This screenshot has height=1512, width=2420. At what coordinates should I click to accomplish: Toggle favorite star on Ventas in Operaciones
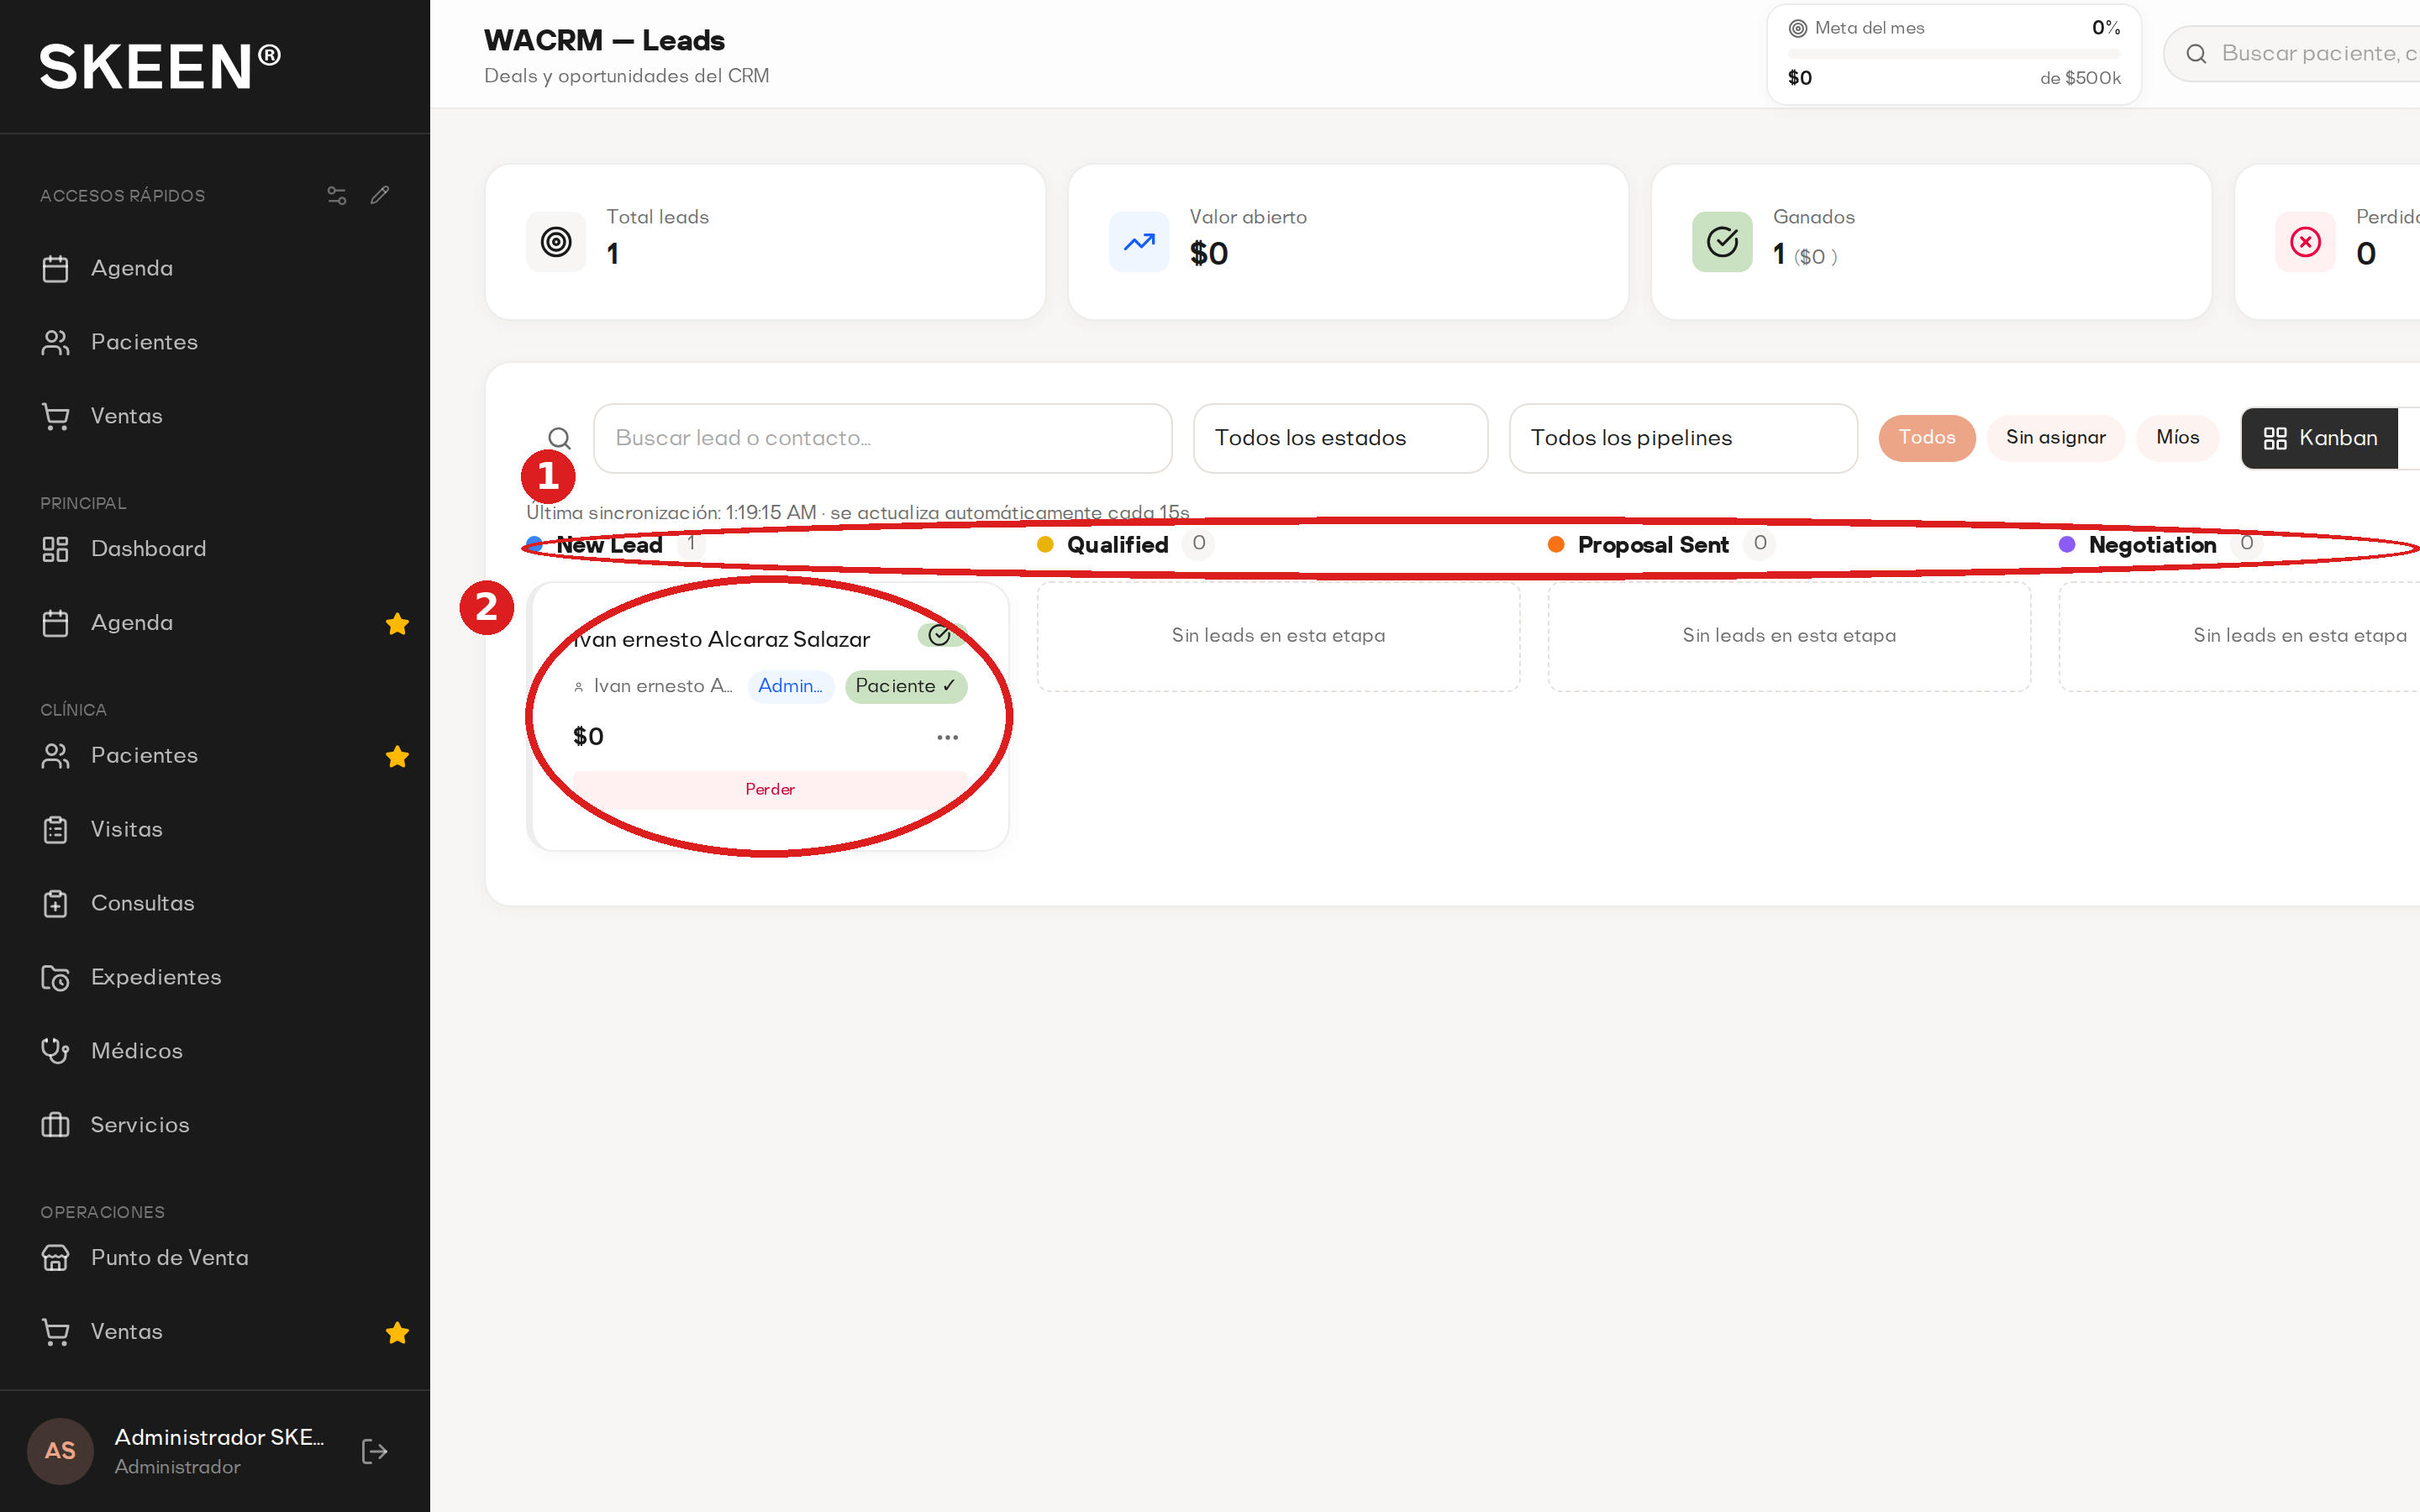click(x=397, y=1333)
